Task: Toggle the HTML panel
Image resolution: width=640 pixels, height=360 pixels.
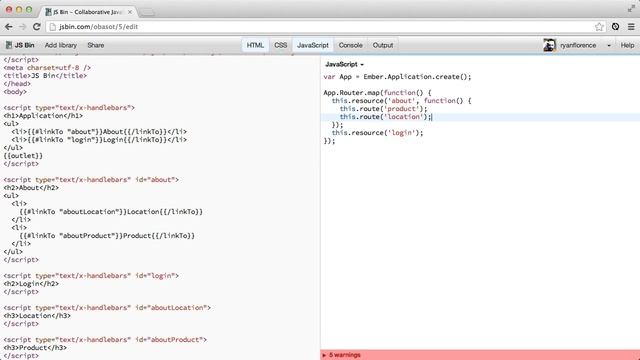Action: (255, 45)
